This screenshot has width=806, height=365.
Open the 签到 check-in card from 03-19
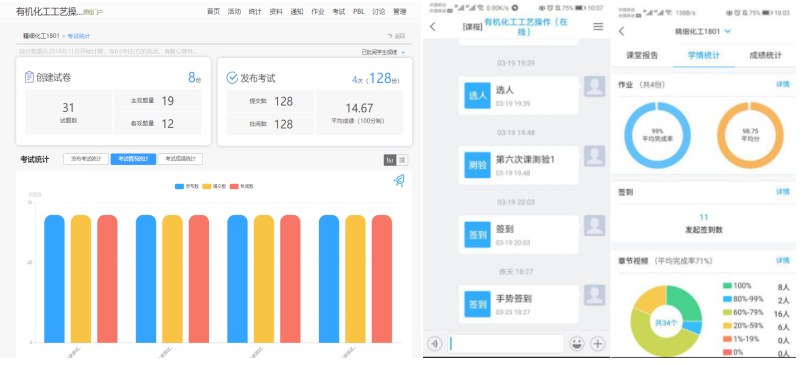(518, 234)
